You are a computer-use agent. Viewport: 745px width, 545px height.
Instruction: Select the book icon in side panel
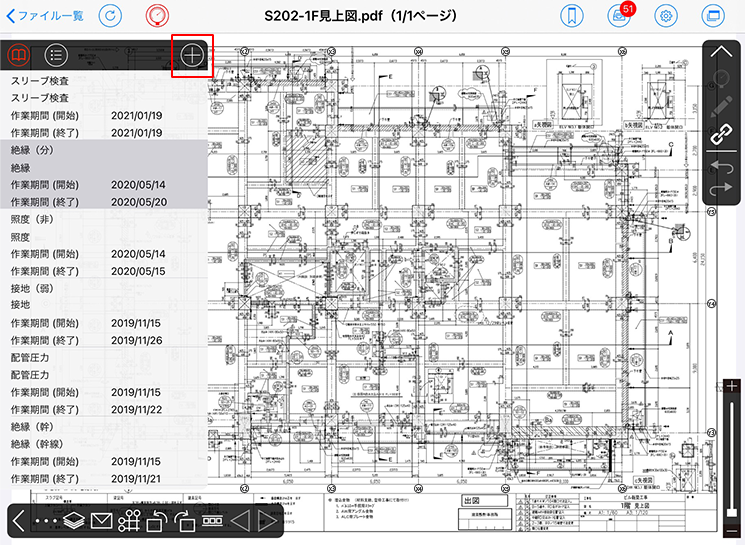pos(18,55)
